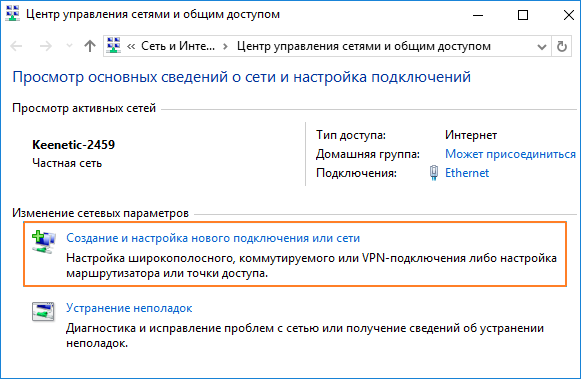Click the new connection setup icon
Screen dimensions: 581x379
click(43, 242)
